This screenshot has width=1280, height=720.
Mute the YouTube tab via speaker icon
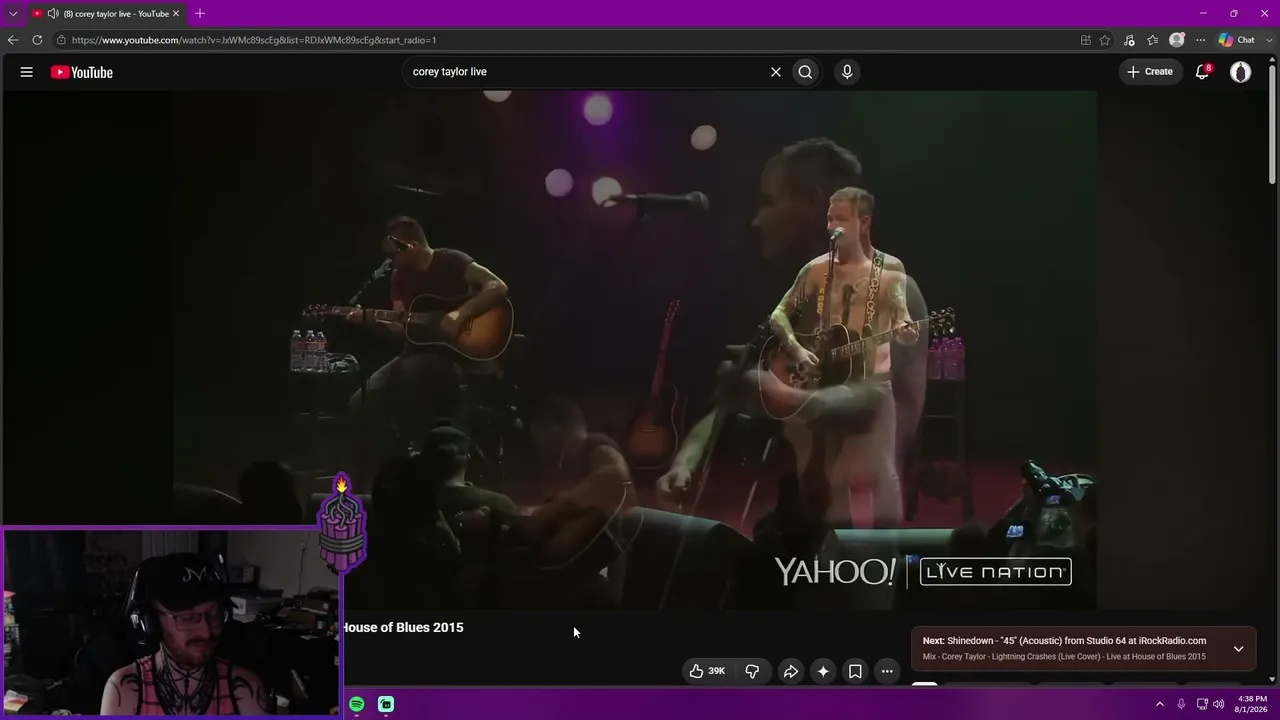tap(53, 14)
